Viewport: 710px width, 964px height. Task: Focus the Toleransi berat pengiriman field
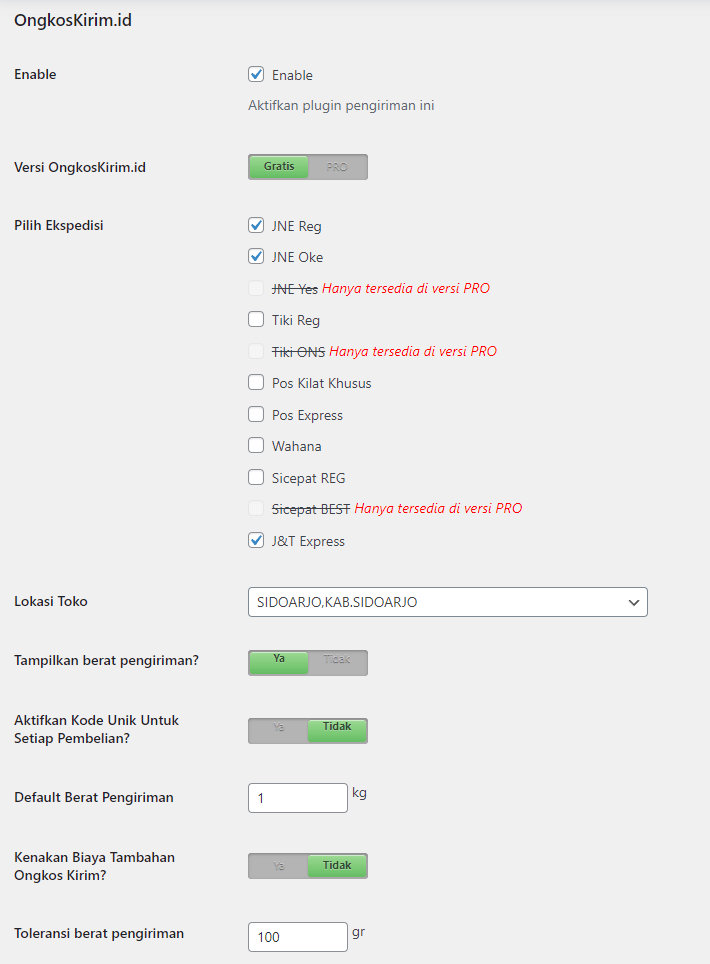(297, 937)
